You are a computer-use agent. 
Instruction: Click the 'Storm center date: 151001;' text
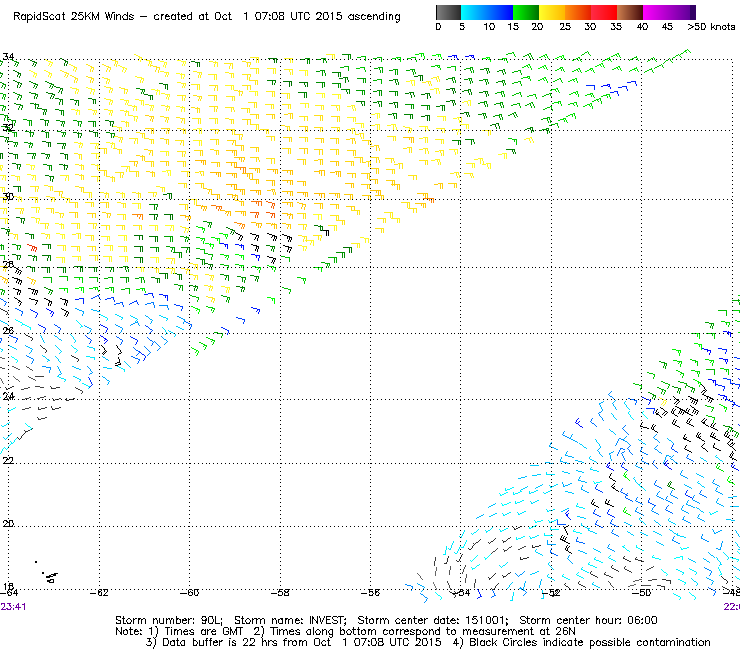click(x=433, y=620)
